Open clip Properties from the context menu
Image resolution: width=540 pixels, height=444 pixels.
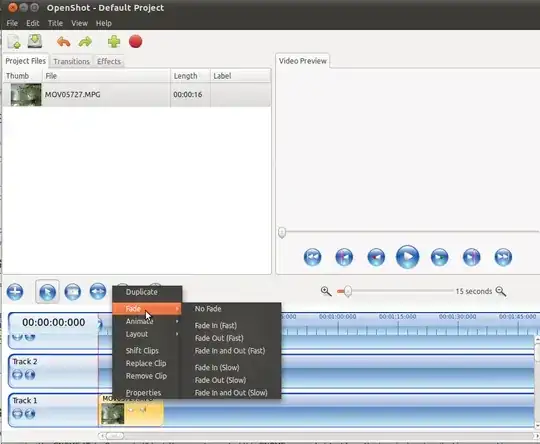[147, 393]
